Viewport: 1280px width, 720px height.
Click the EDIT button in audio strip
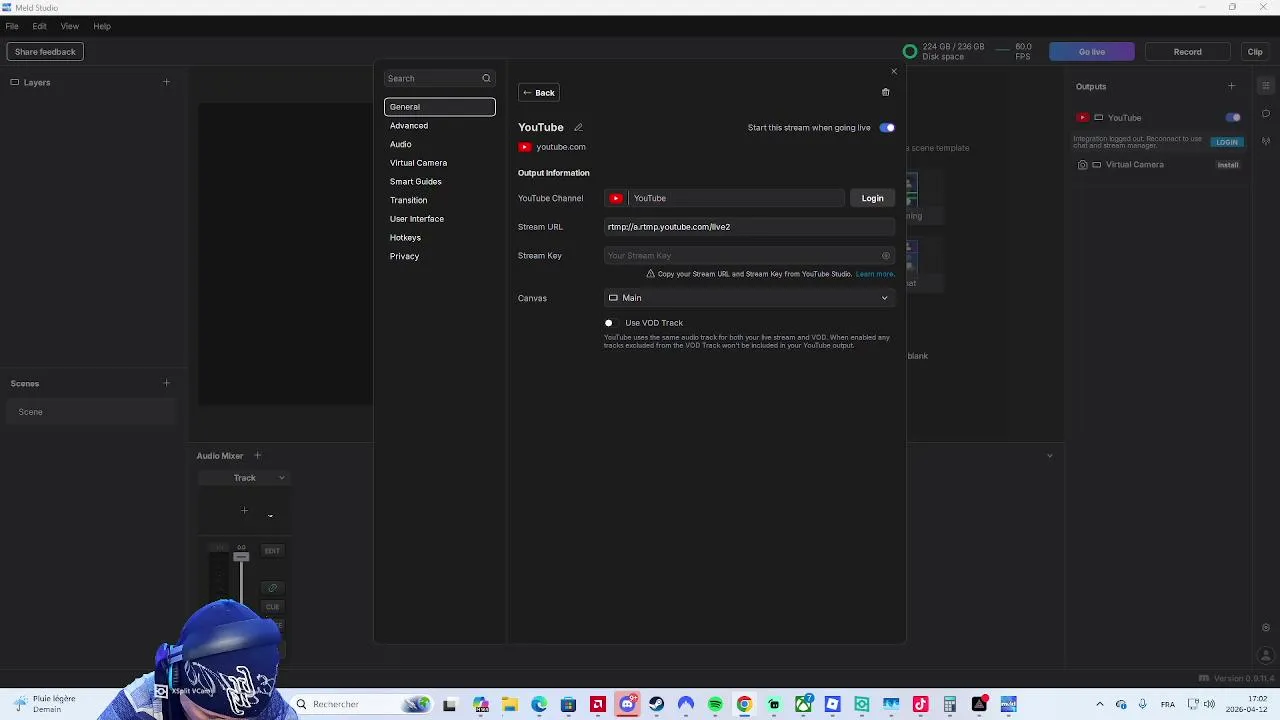click(272, 551)
